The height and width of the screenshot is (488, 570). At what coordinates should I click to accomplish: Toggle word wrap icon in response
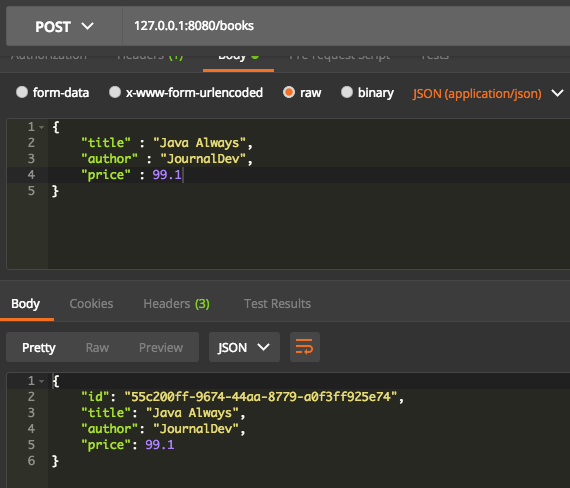305,347
